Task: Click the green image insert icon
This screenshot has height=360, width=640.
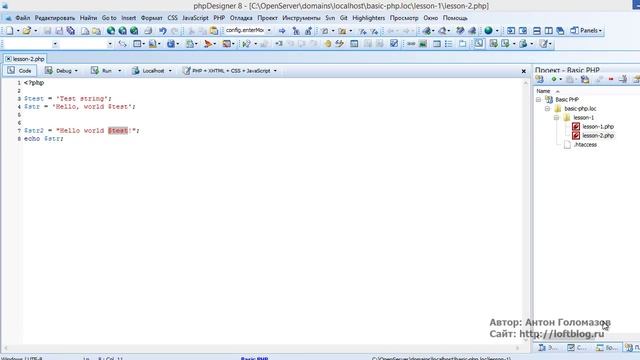Action: [423, 44]
